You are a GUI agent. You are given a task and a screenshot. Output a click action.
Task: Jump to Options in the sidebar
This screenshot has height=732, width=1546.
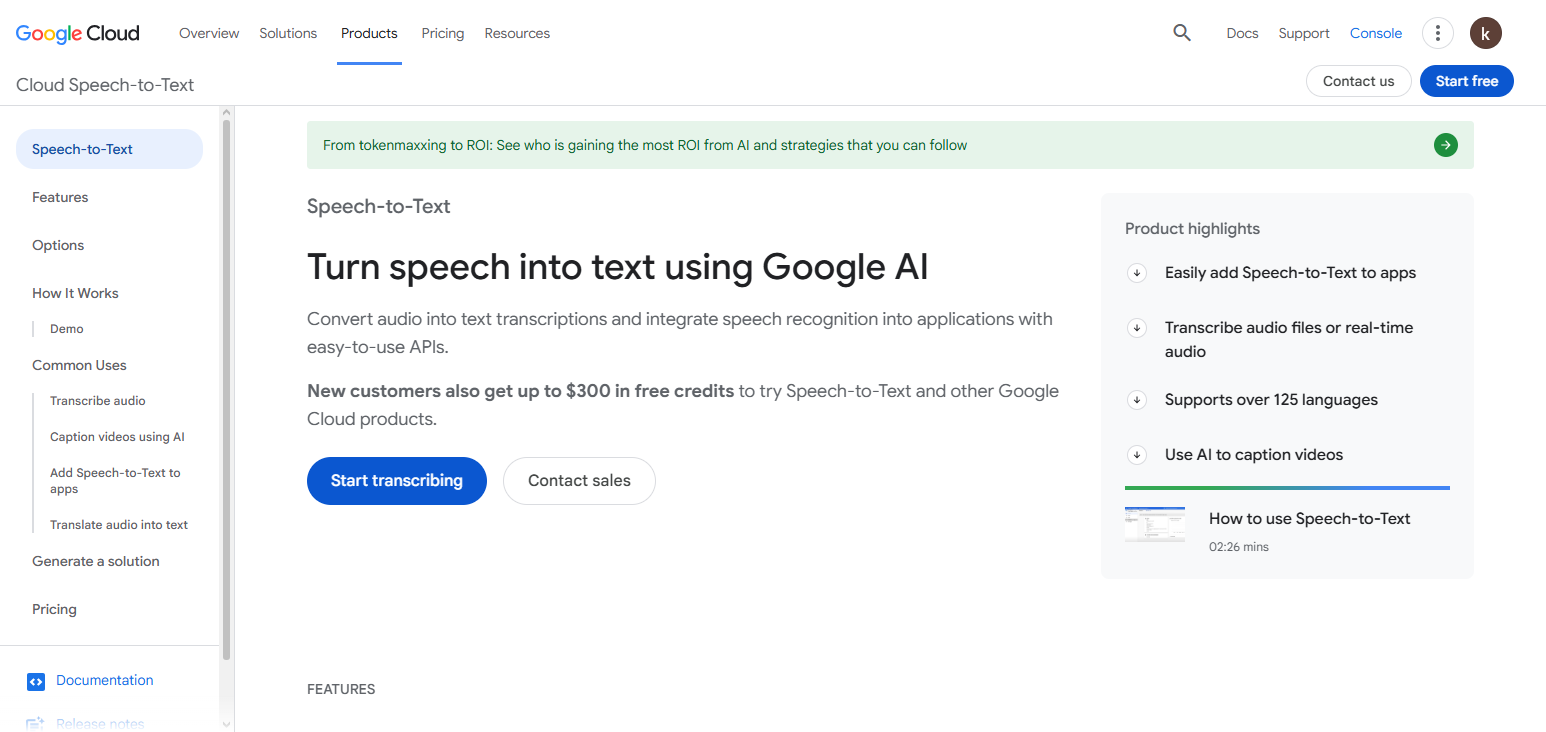point(58,245)
